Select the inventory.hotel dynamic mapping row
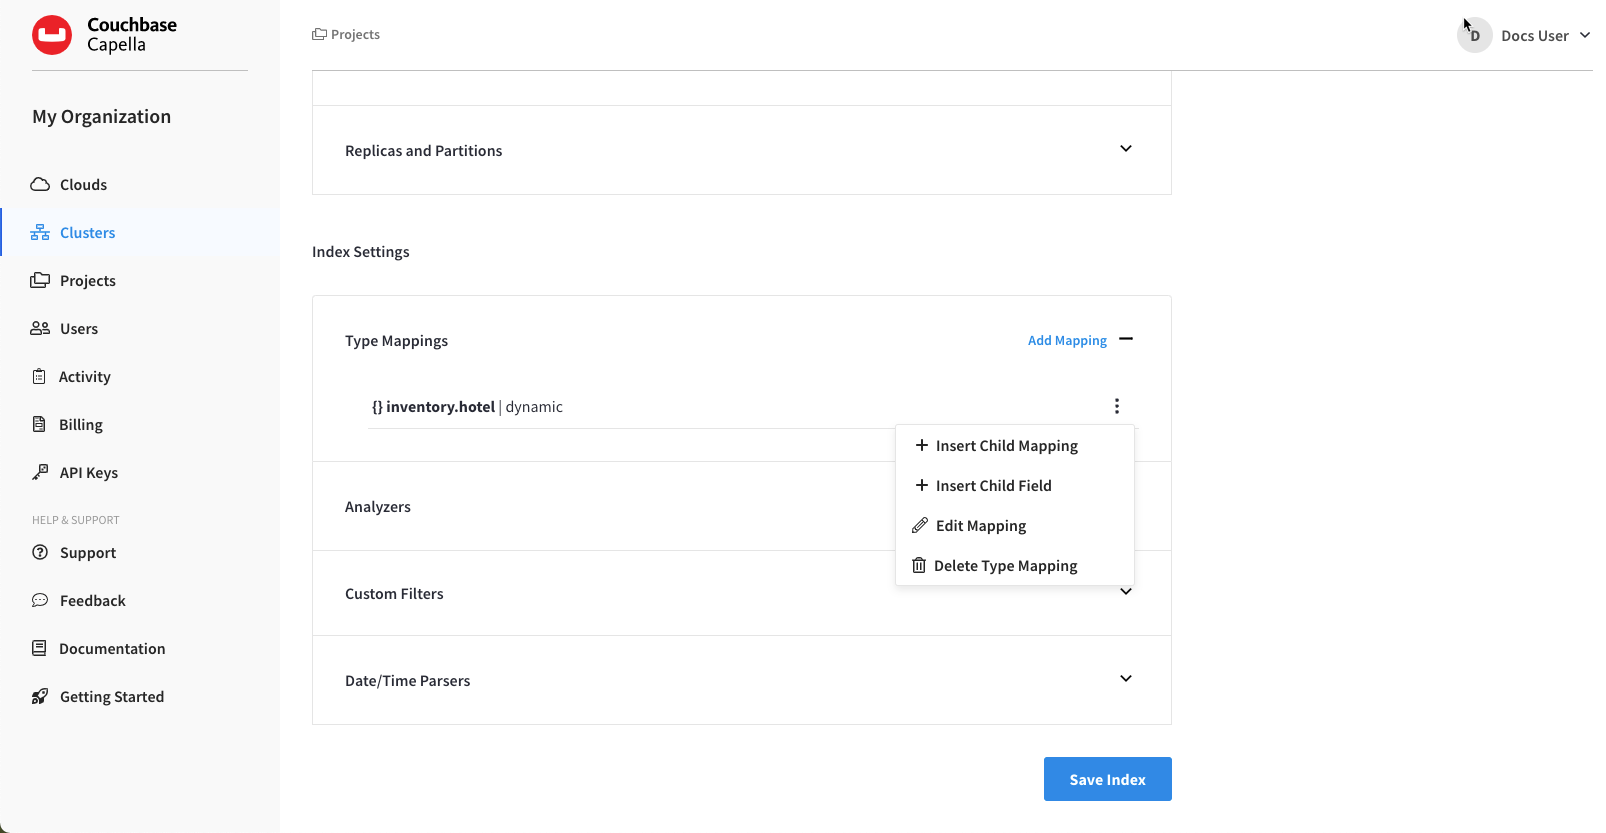This screenshot has height=833, width=1606. (x=752, y=407)
